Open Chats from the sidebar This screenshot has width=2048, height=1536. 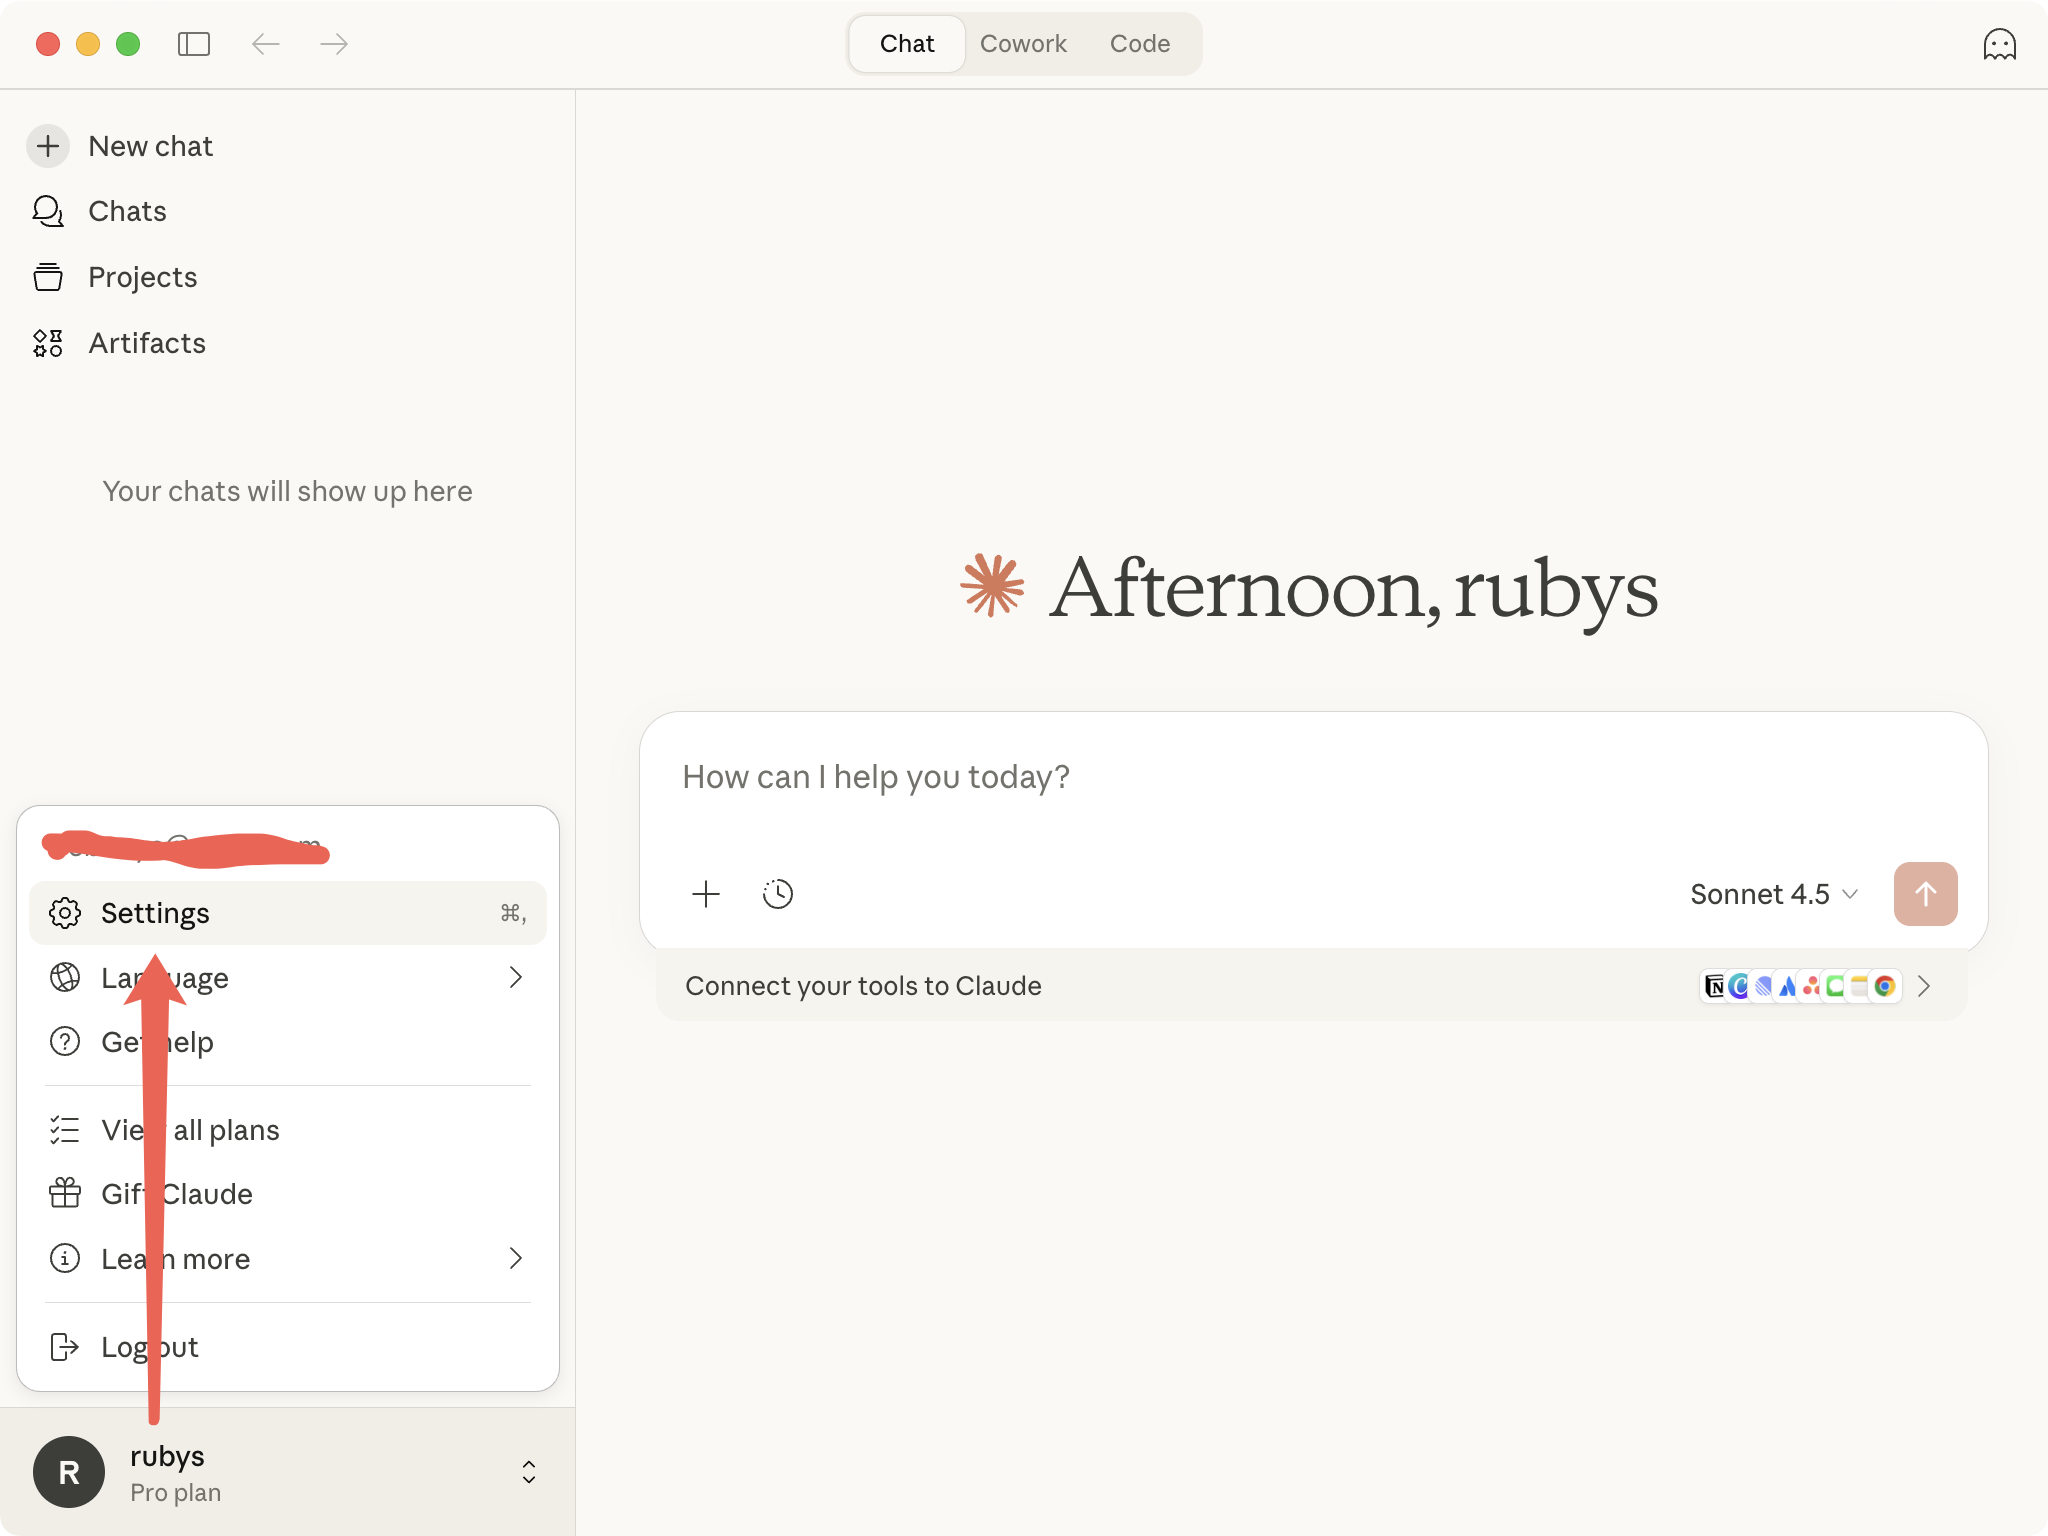[x=127, y=211]
